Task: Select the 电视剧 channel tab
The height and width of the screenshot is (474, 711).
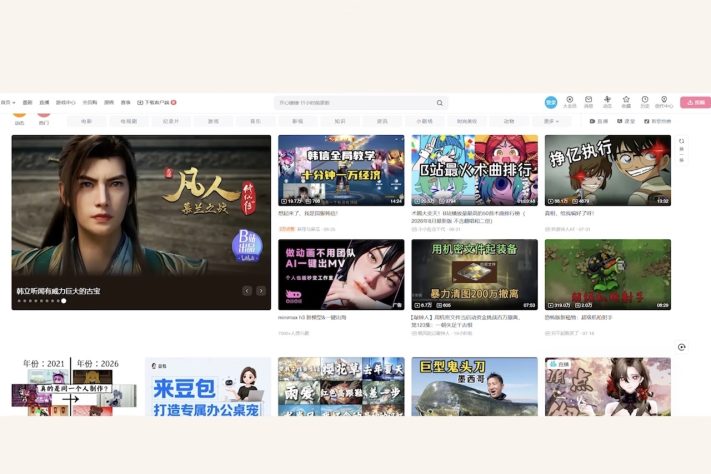Action: pos(129,121)
